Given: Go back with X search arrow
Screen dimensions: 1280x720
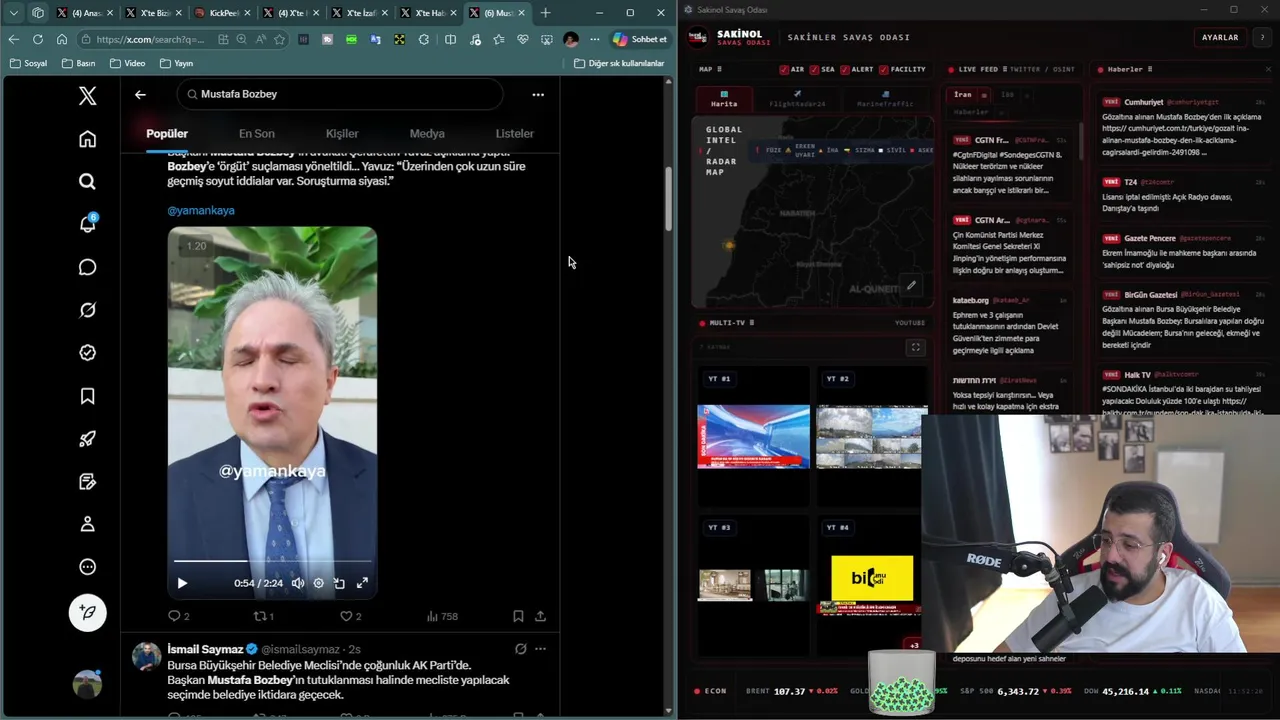Looking at the screenshot, I should [140, 94].
